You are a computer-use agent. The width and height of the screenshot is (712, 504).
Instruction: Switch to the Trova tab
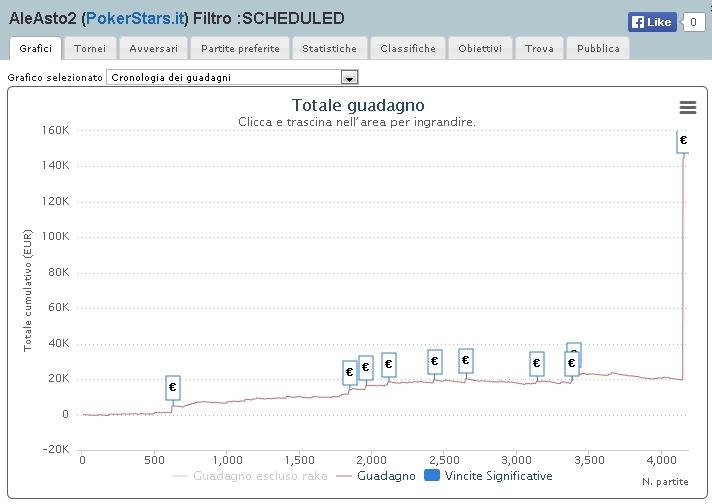click(539, 48)
